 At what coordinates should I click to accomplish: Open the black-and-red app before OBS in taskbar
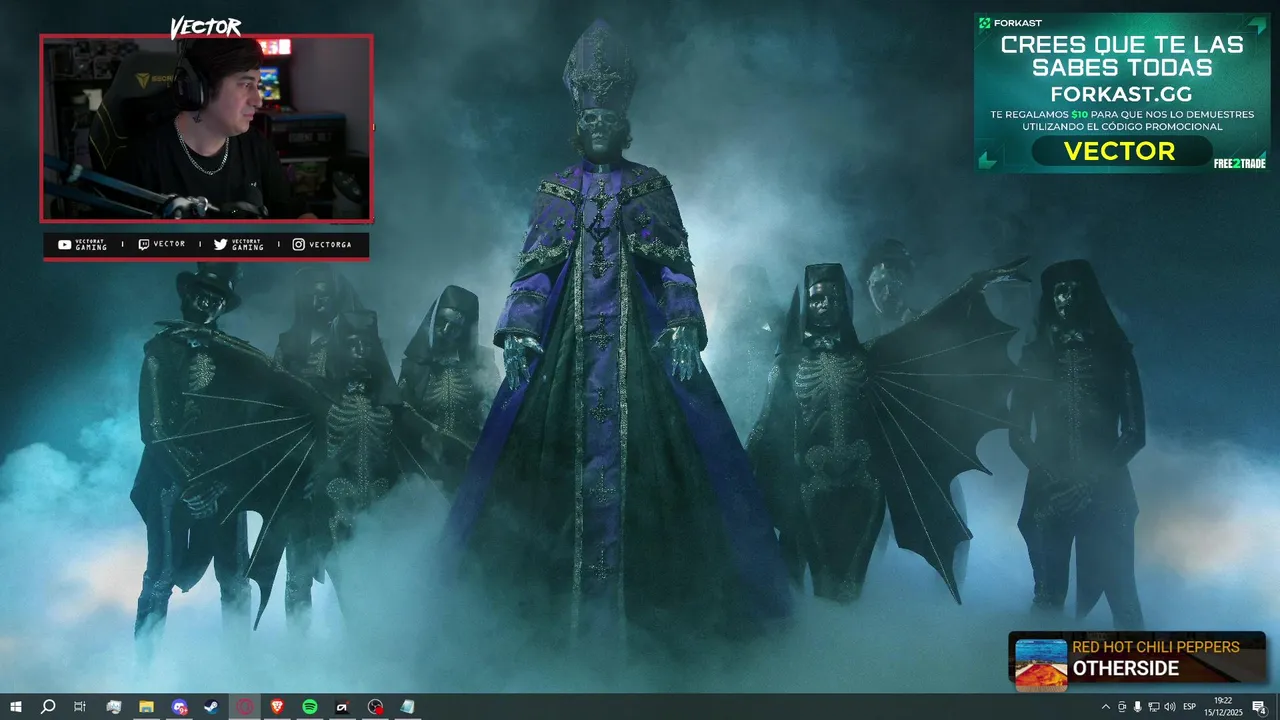click(342, 707)
